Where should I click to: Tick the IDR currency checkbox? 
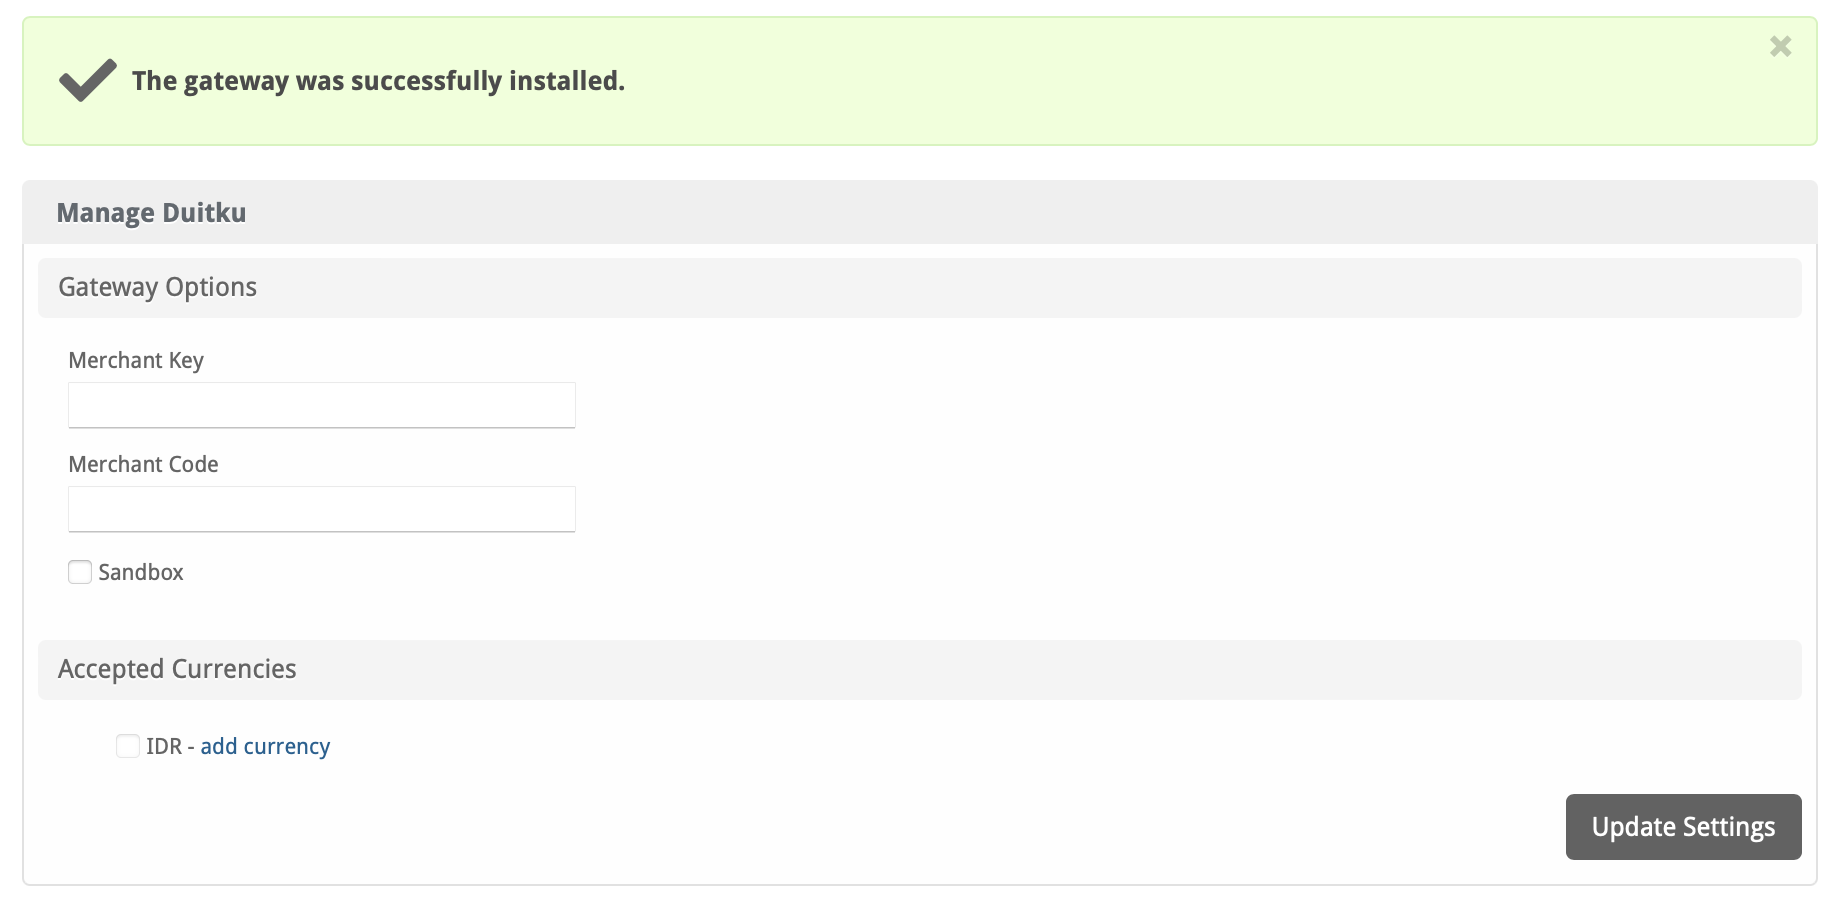(x=128, y=746)
